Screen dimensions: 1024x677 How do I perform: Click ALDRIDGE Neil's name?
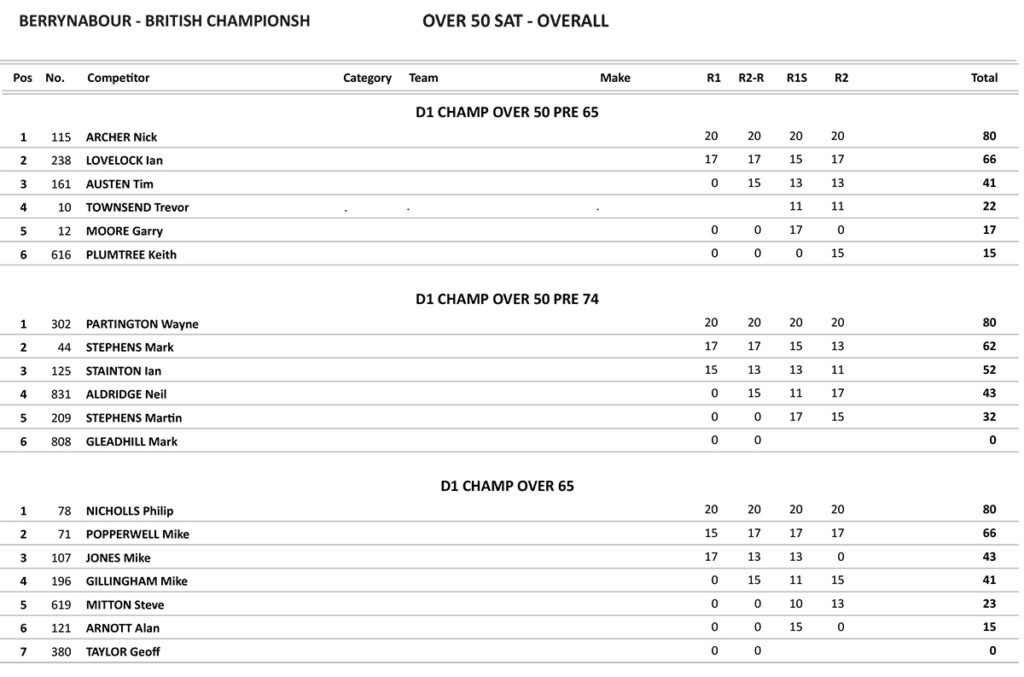(126, 394)
